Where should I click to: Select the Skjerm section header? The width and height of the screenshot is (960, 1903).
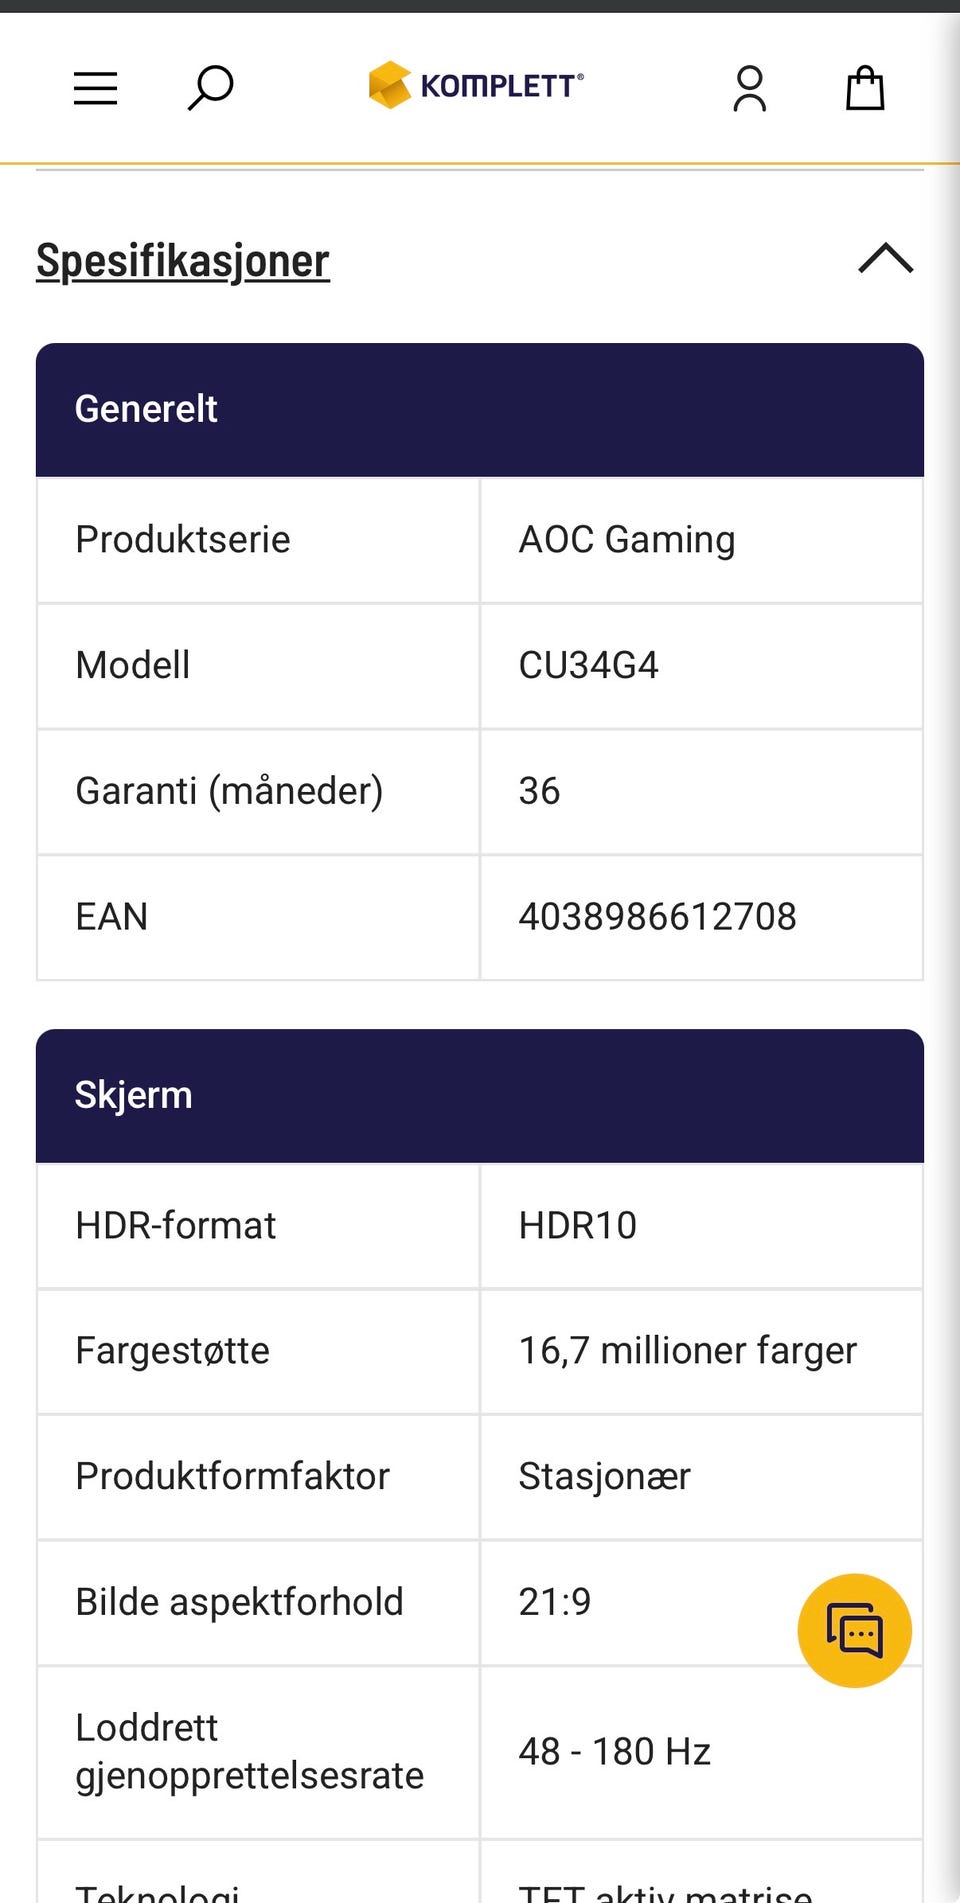(x=480, y=1096)
